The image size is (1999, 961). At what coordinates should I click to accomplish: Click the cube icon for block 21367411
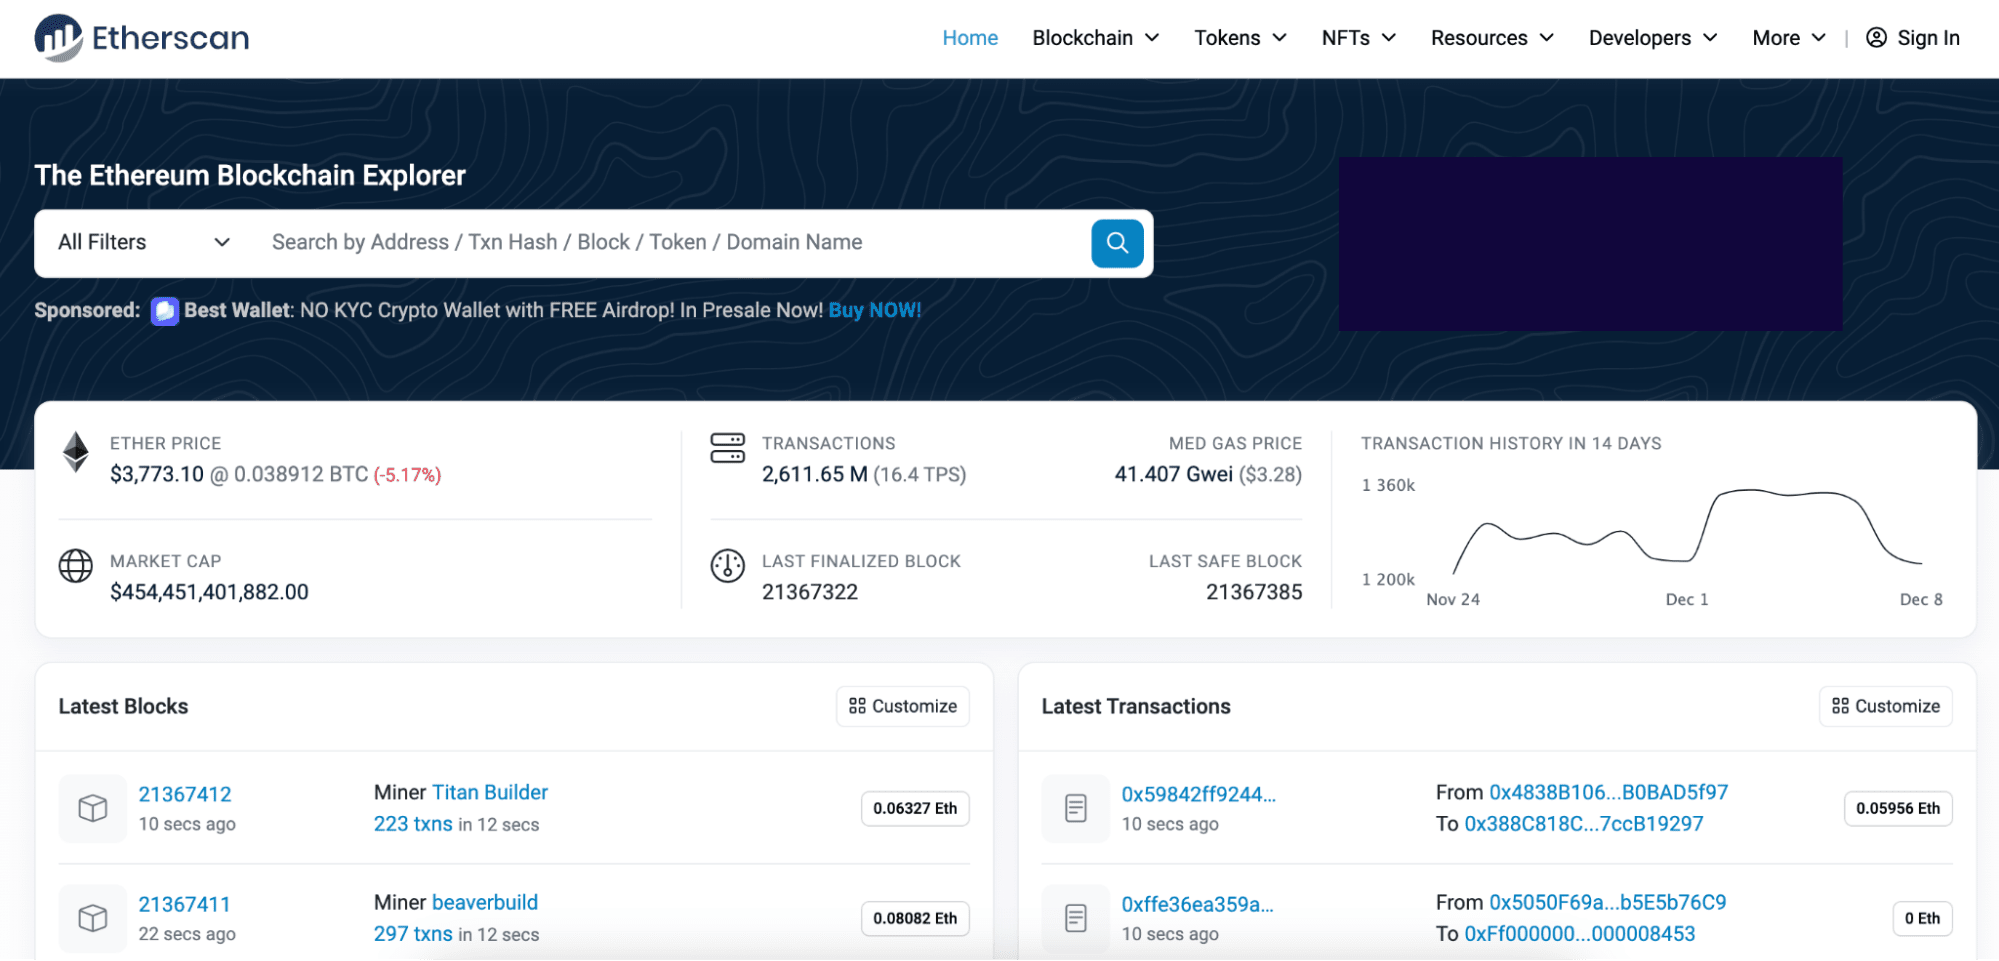[x=93, y=918]
